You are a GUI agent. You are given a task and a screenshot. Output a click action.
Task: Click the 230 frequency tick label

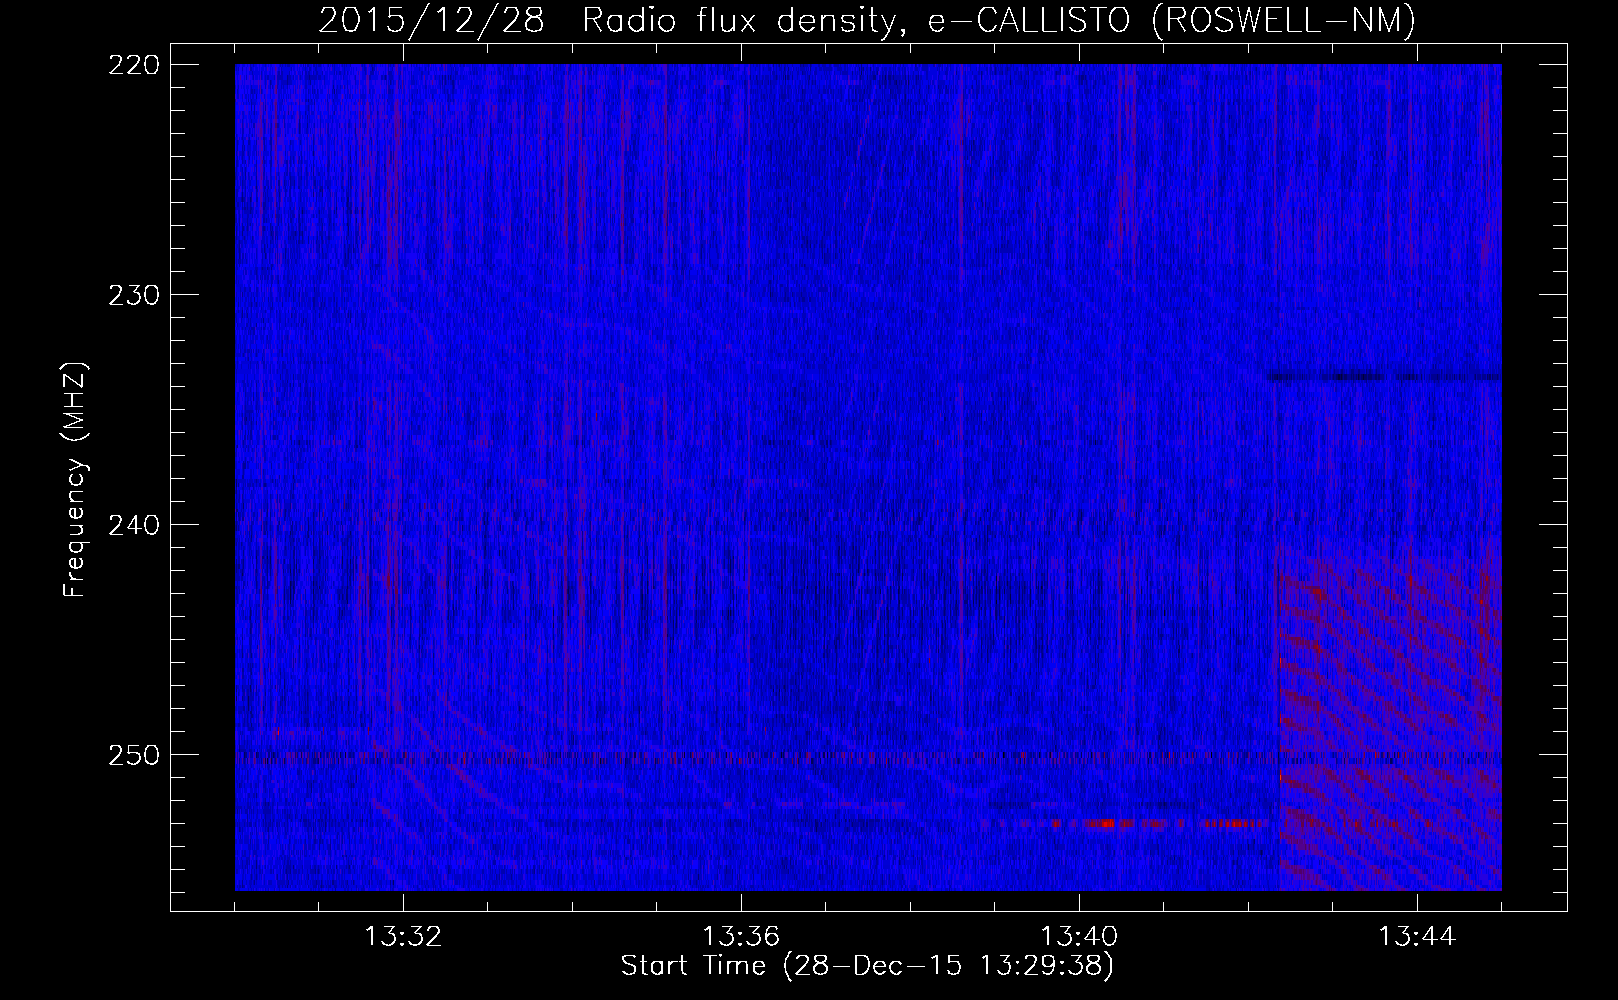point(133,295)
